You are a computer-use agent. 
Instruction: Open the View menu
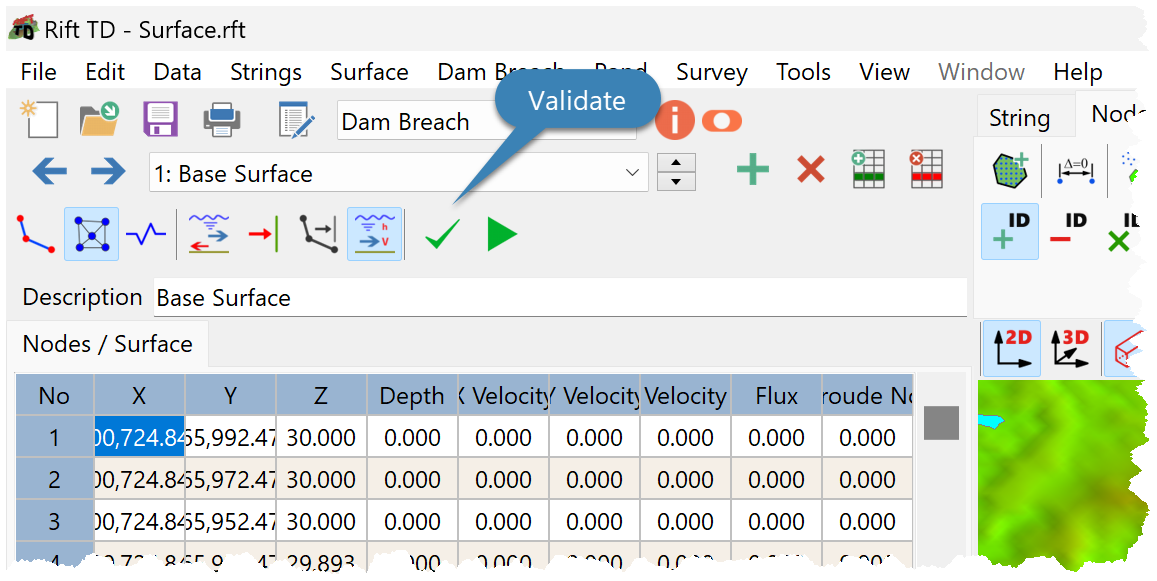[x=884, y=72]
